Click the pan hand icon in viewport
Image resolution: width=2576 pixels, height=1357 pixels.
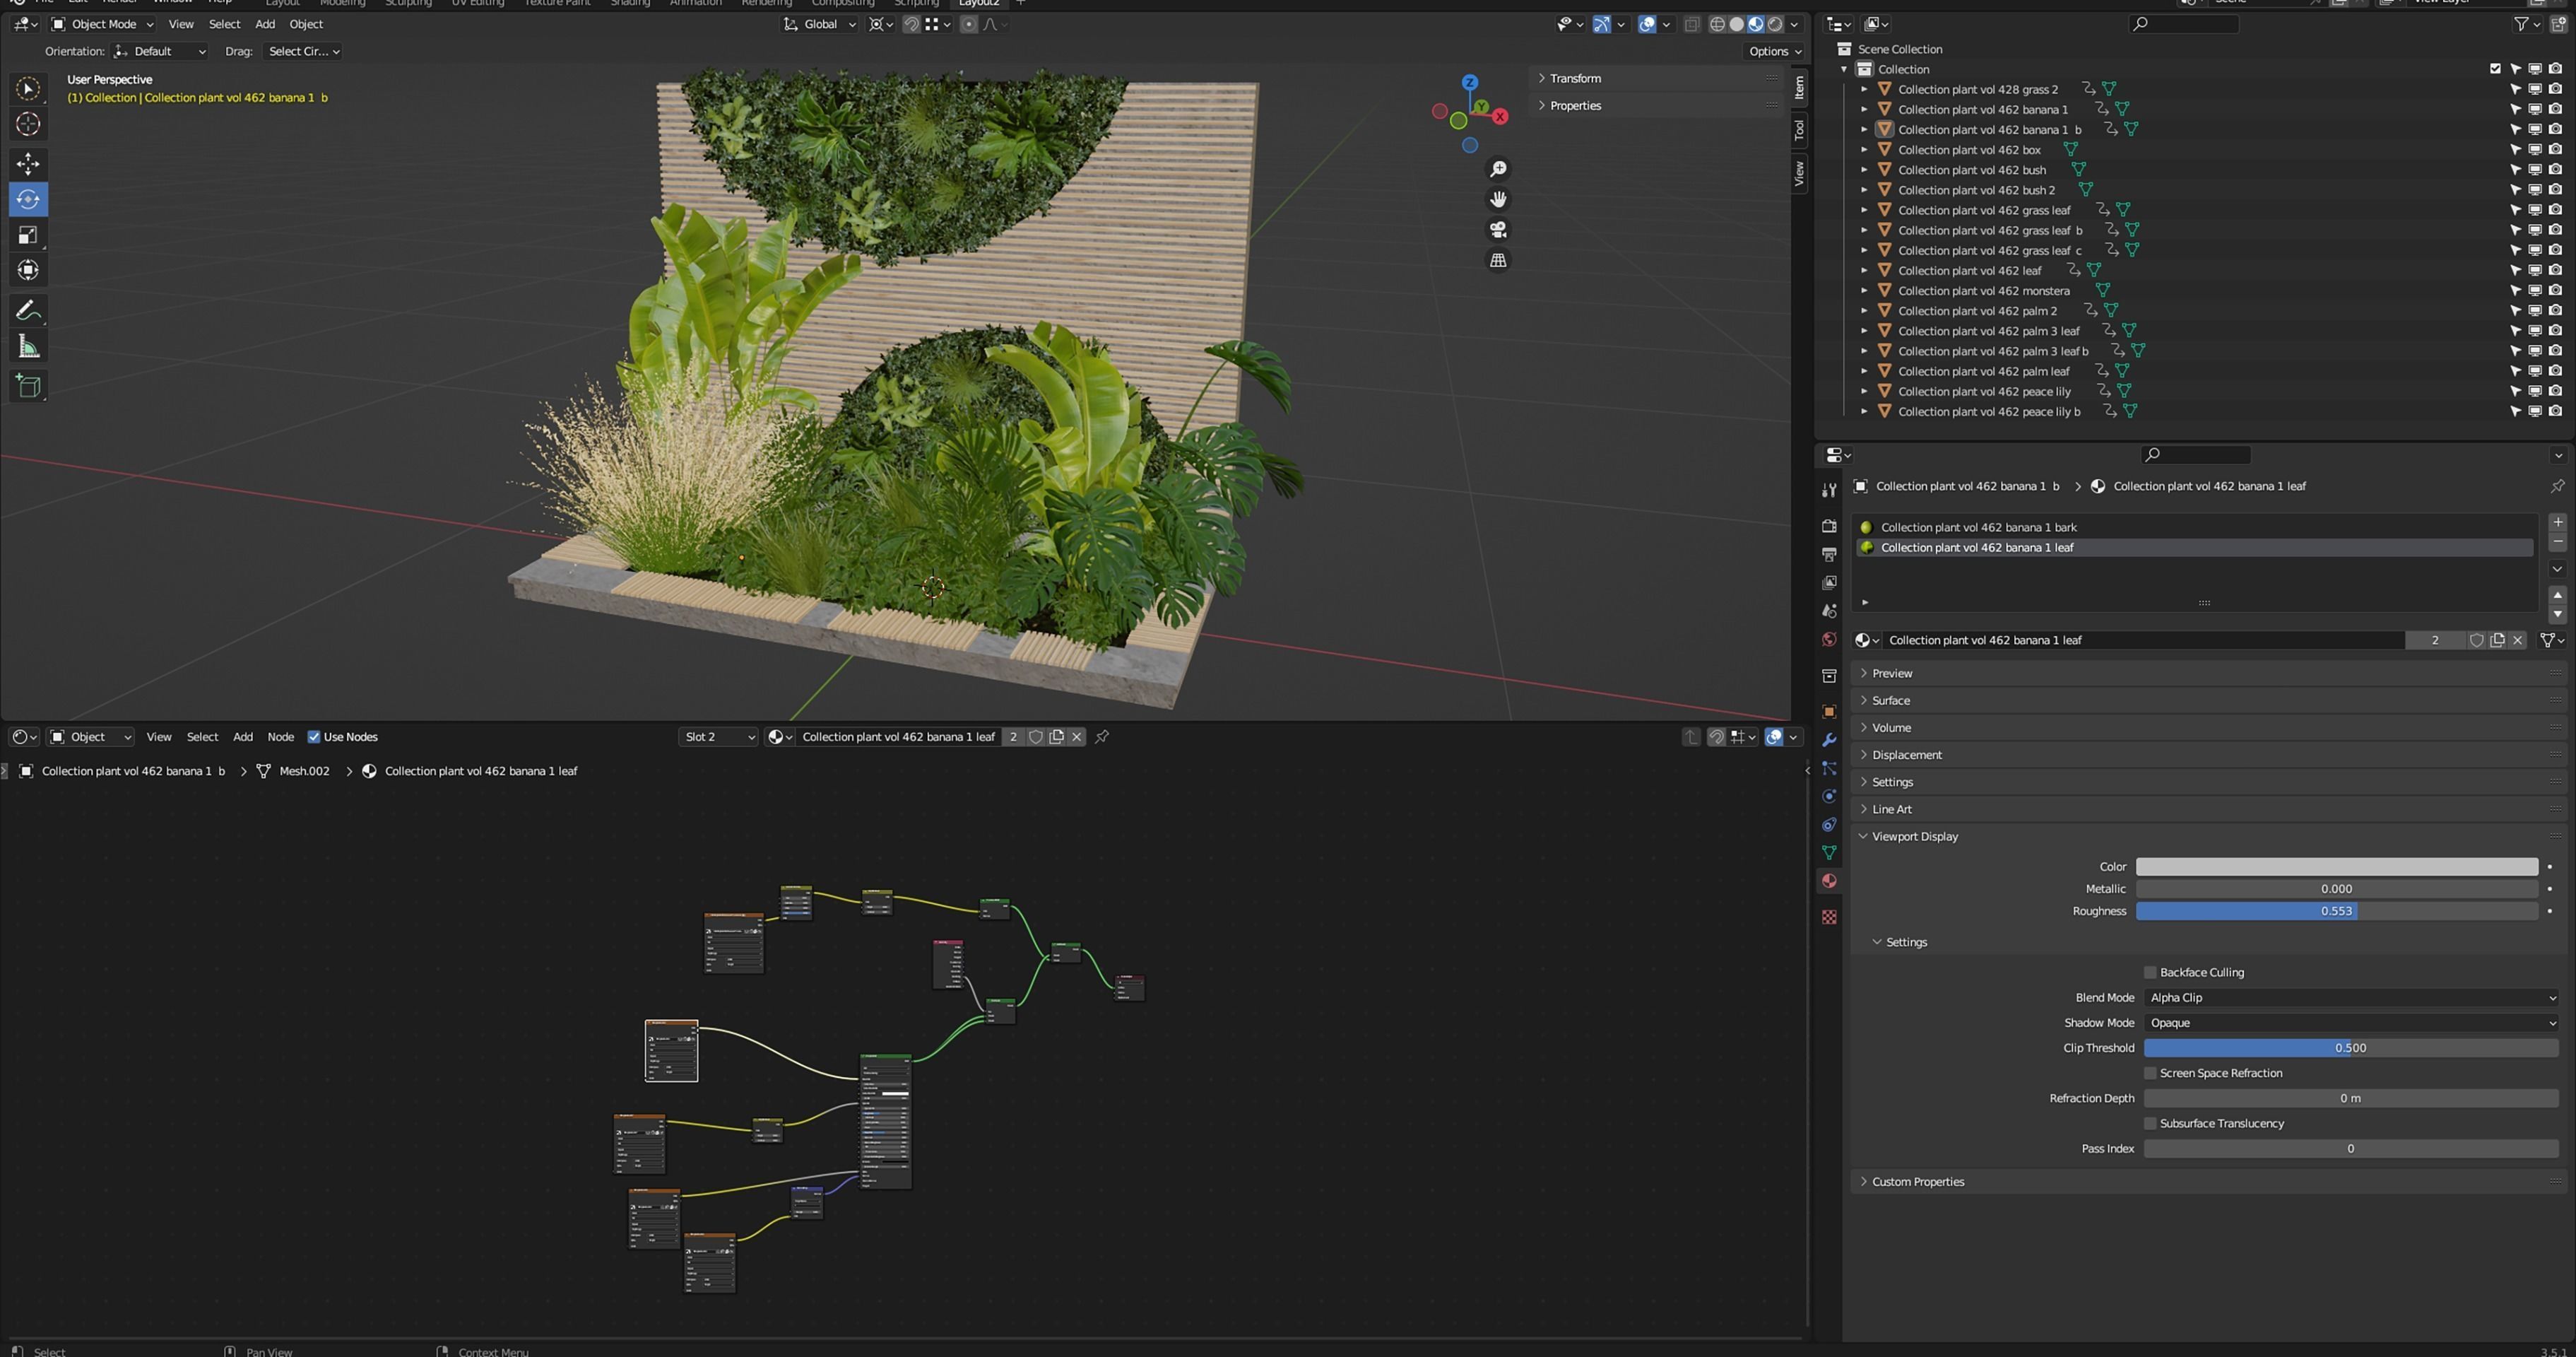pos(1498,199)
